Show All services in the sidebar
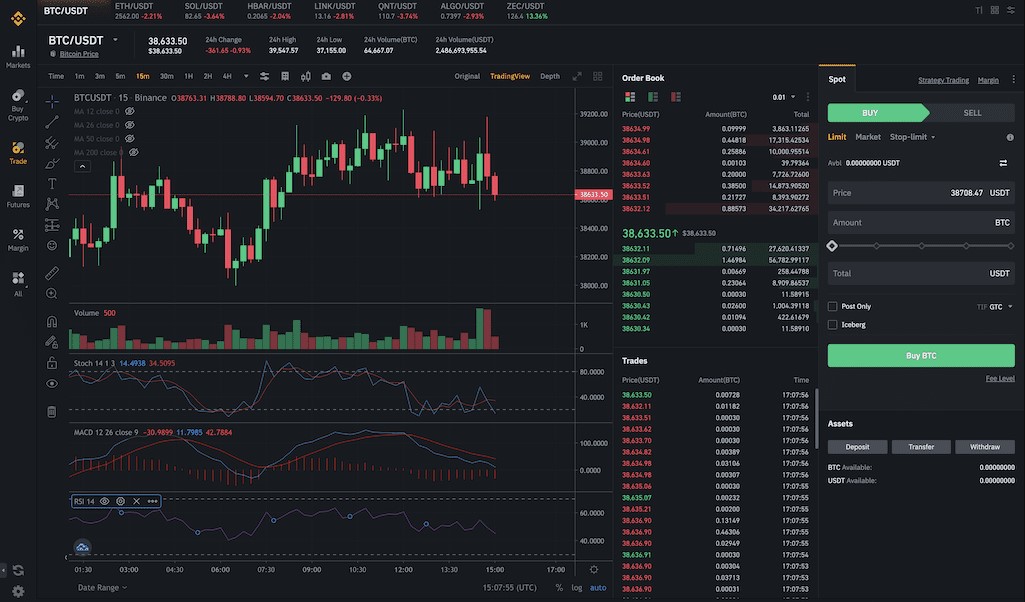Image resolution: width=1025 pixels, height=602 pixels. 18,284
